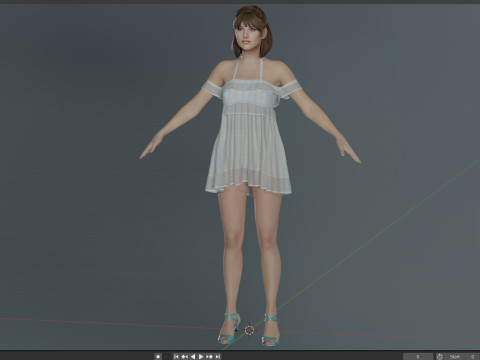Jump to the first frame
480x360 pixels.
(176, 357)
